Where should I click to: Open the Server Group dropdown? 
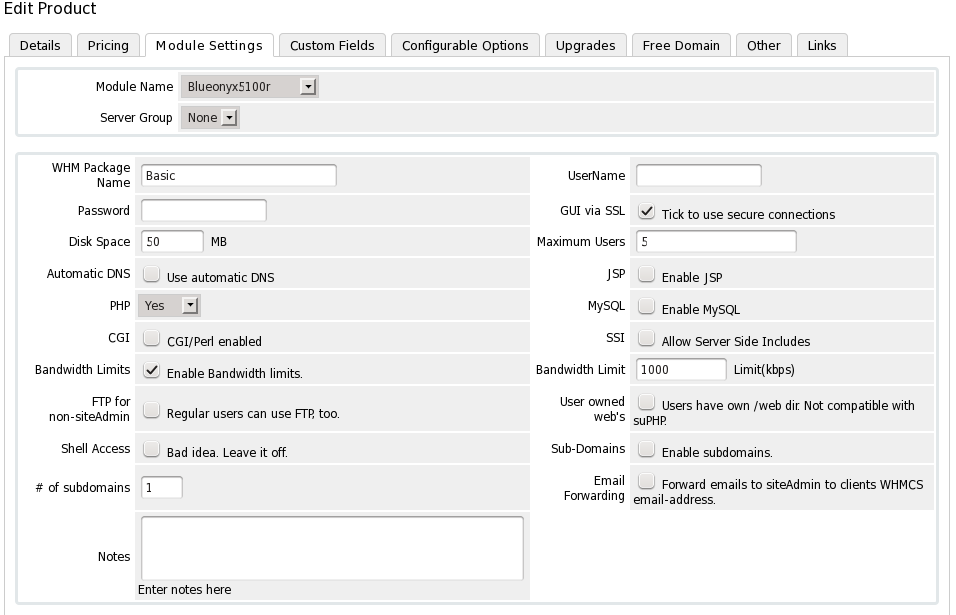(x=210, y=118)
